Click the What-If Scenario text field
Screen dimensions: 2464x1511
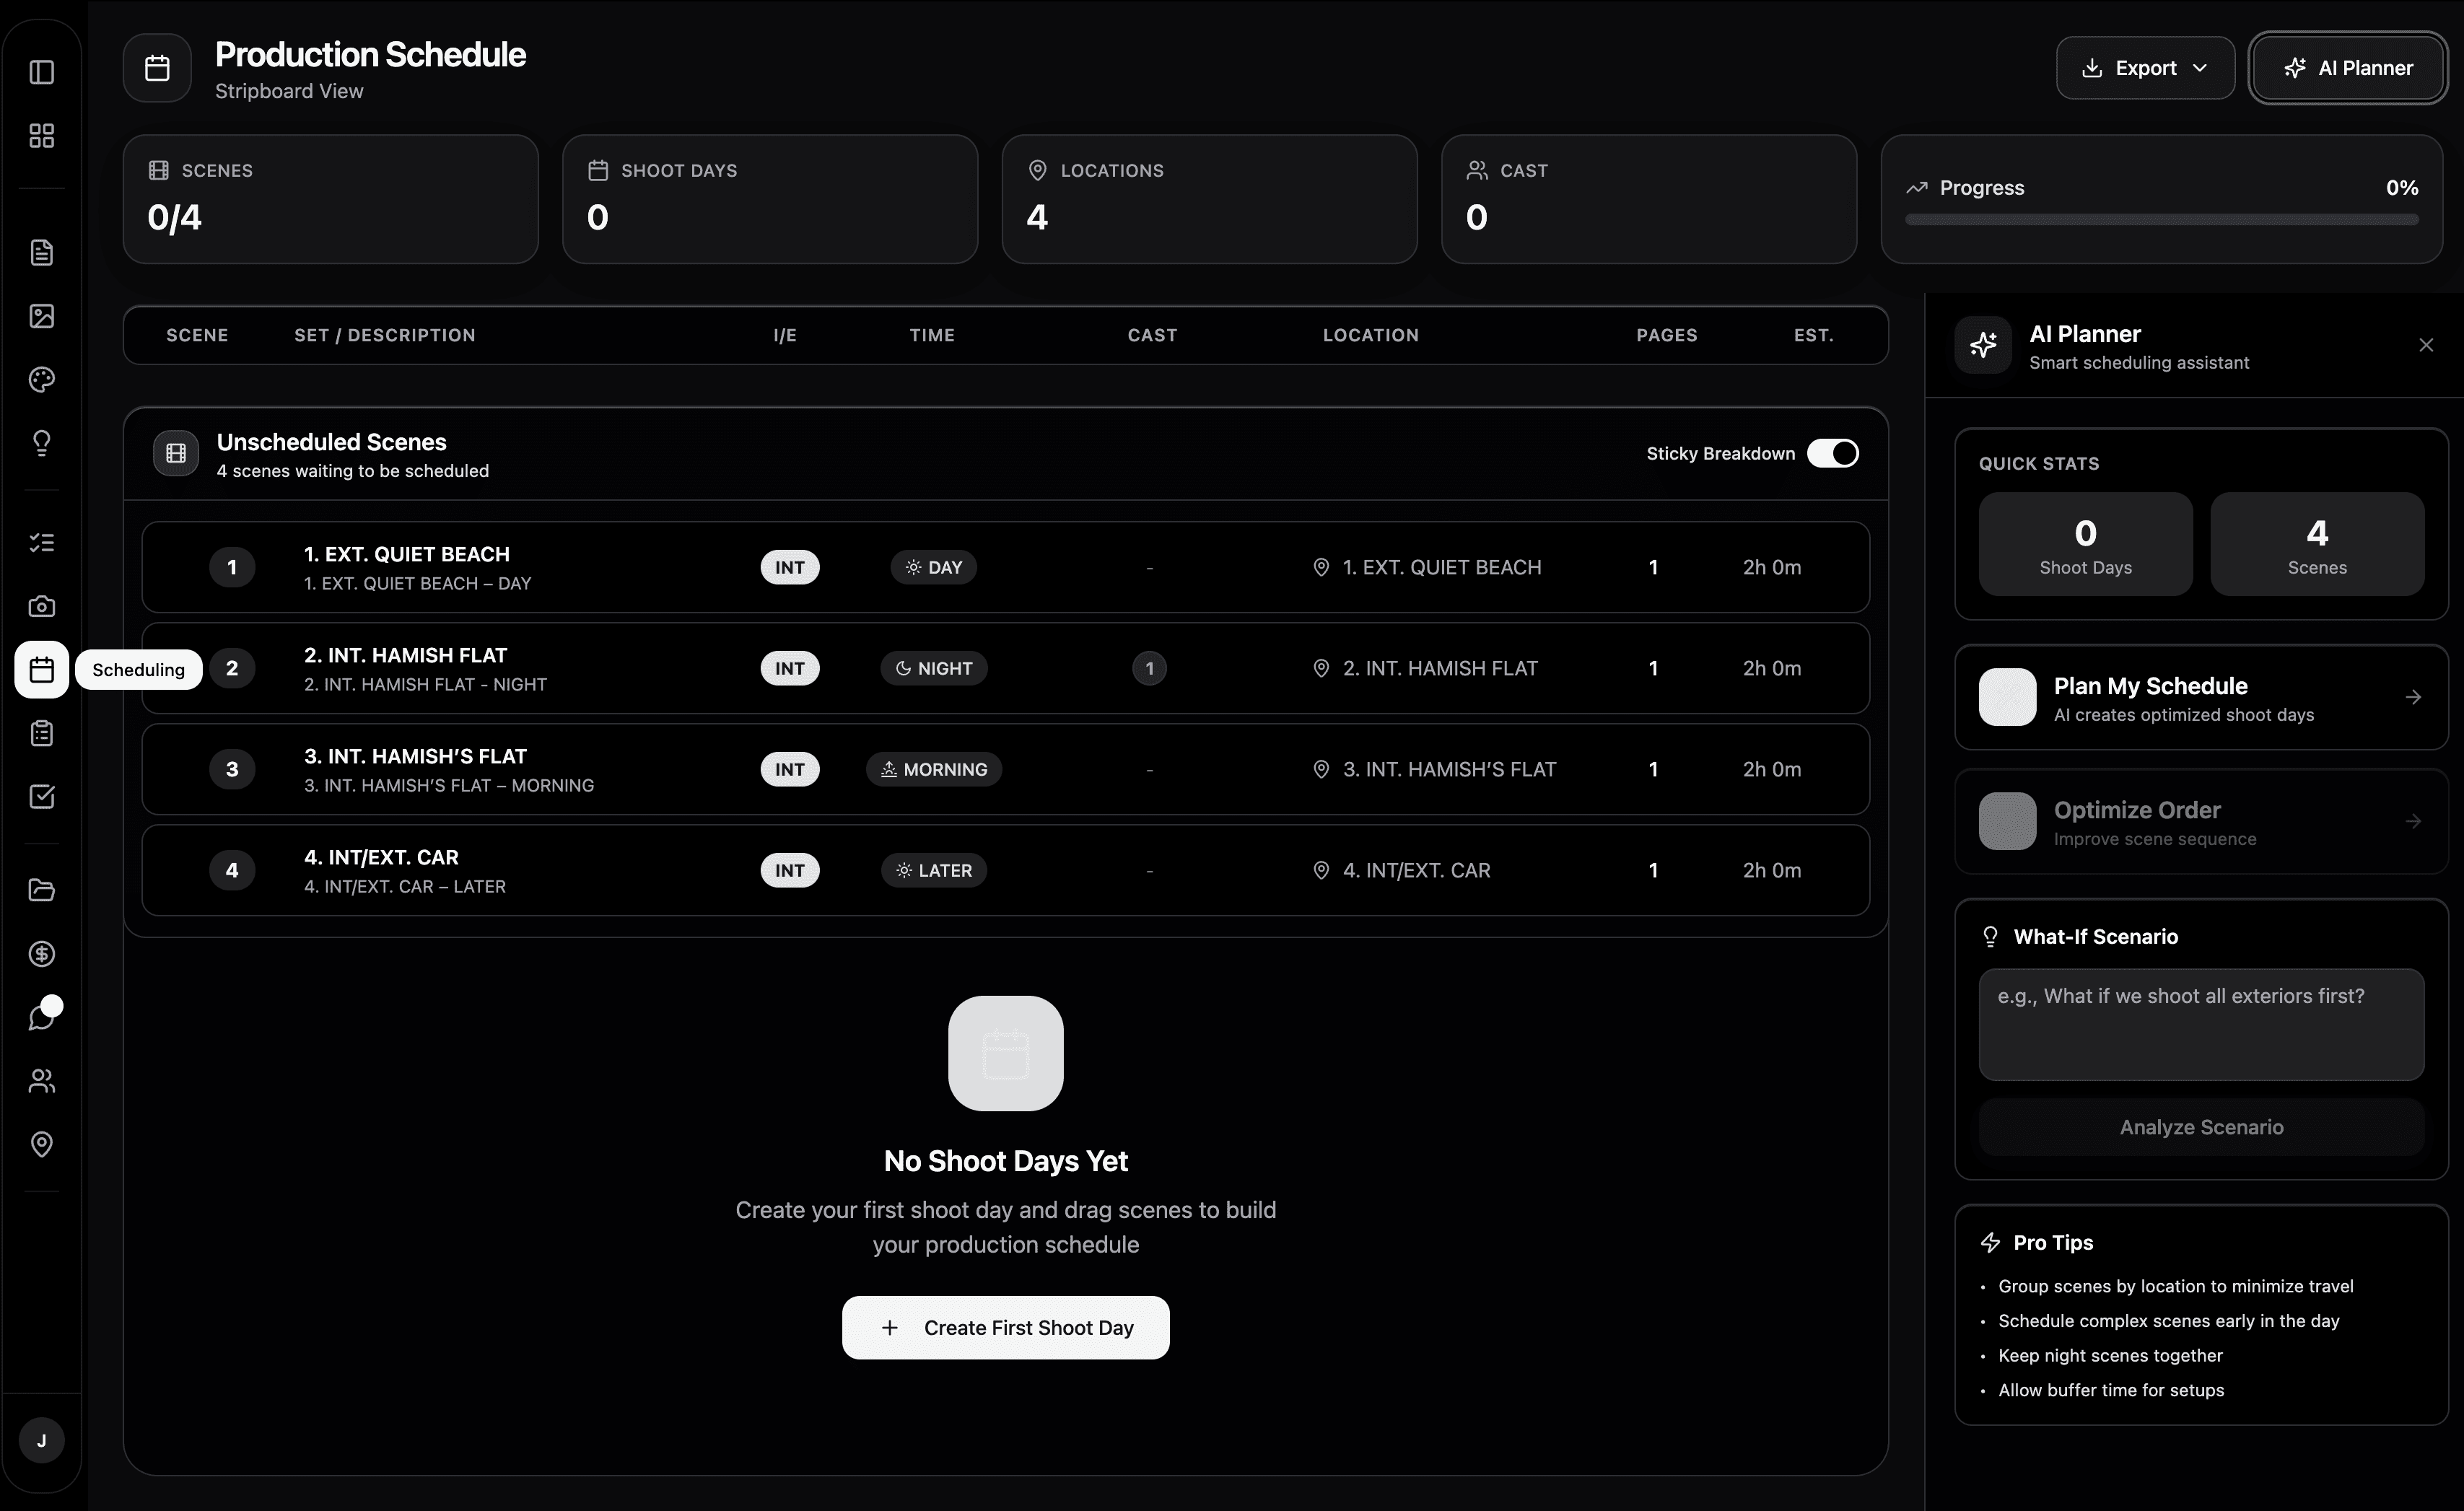(x=2200, y=1024)
